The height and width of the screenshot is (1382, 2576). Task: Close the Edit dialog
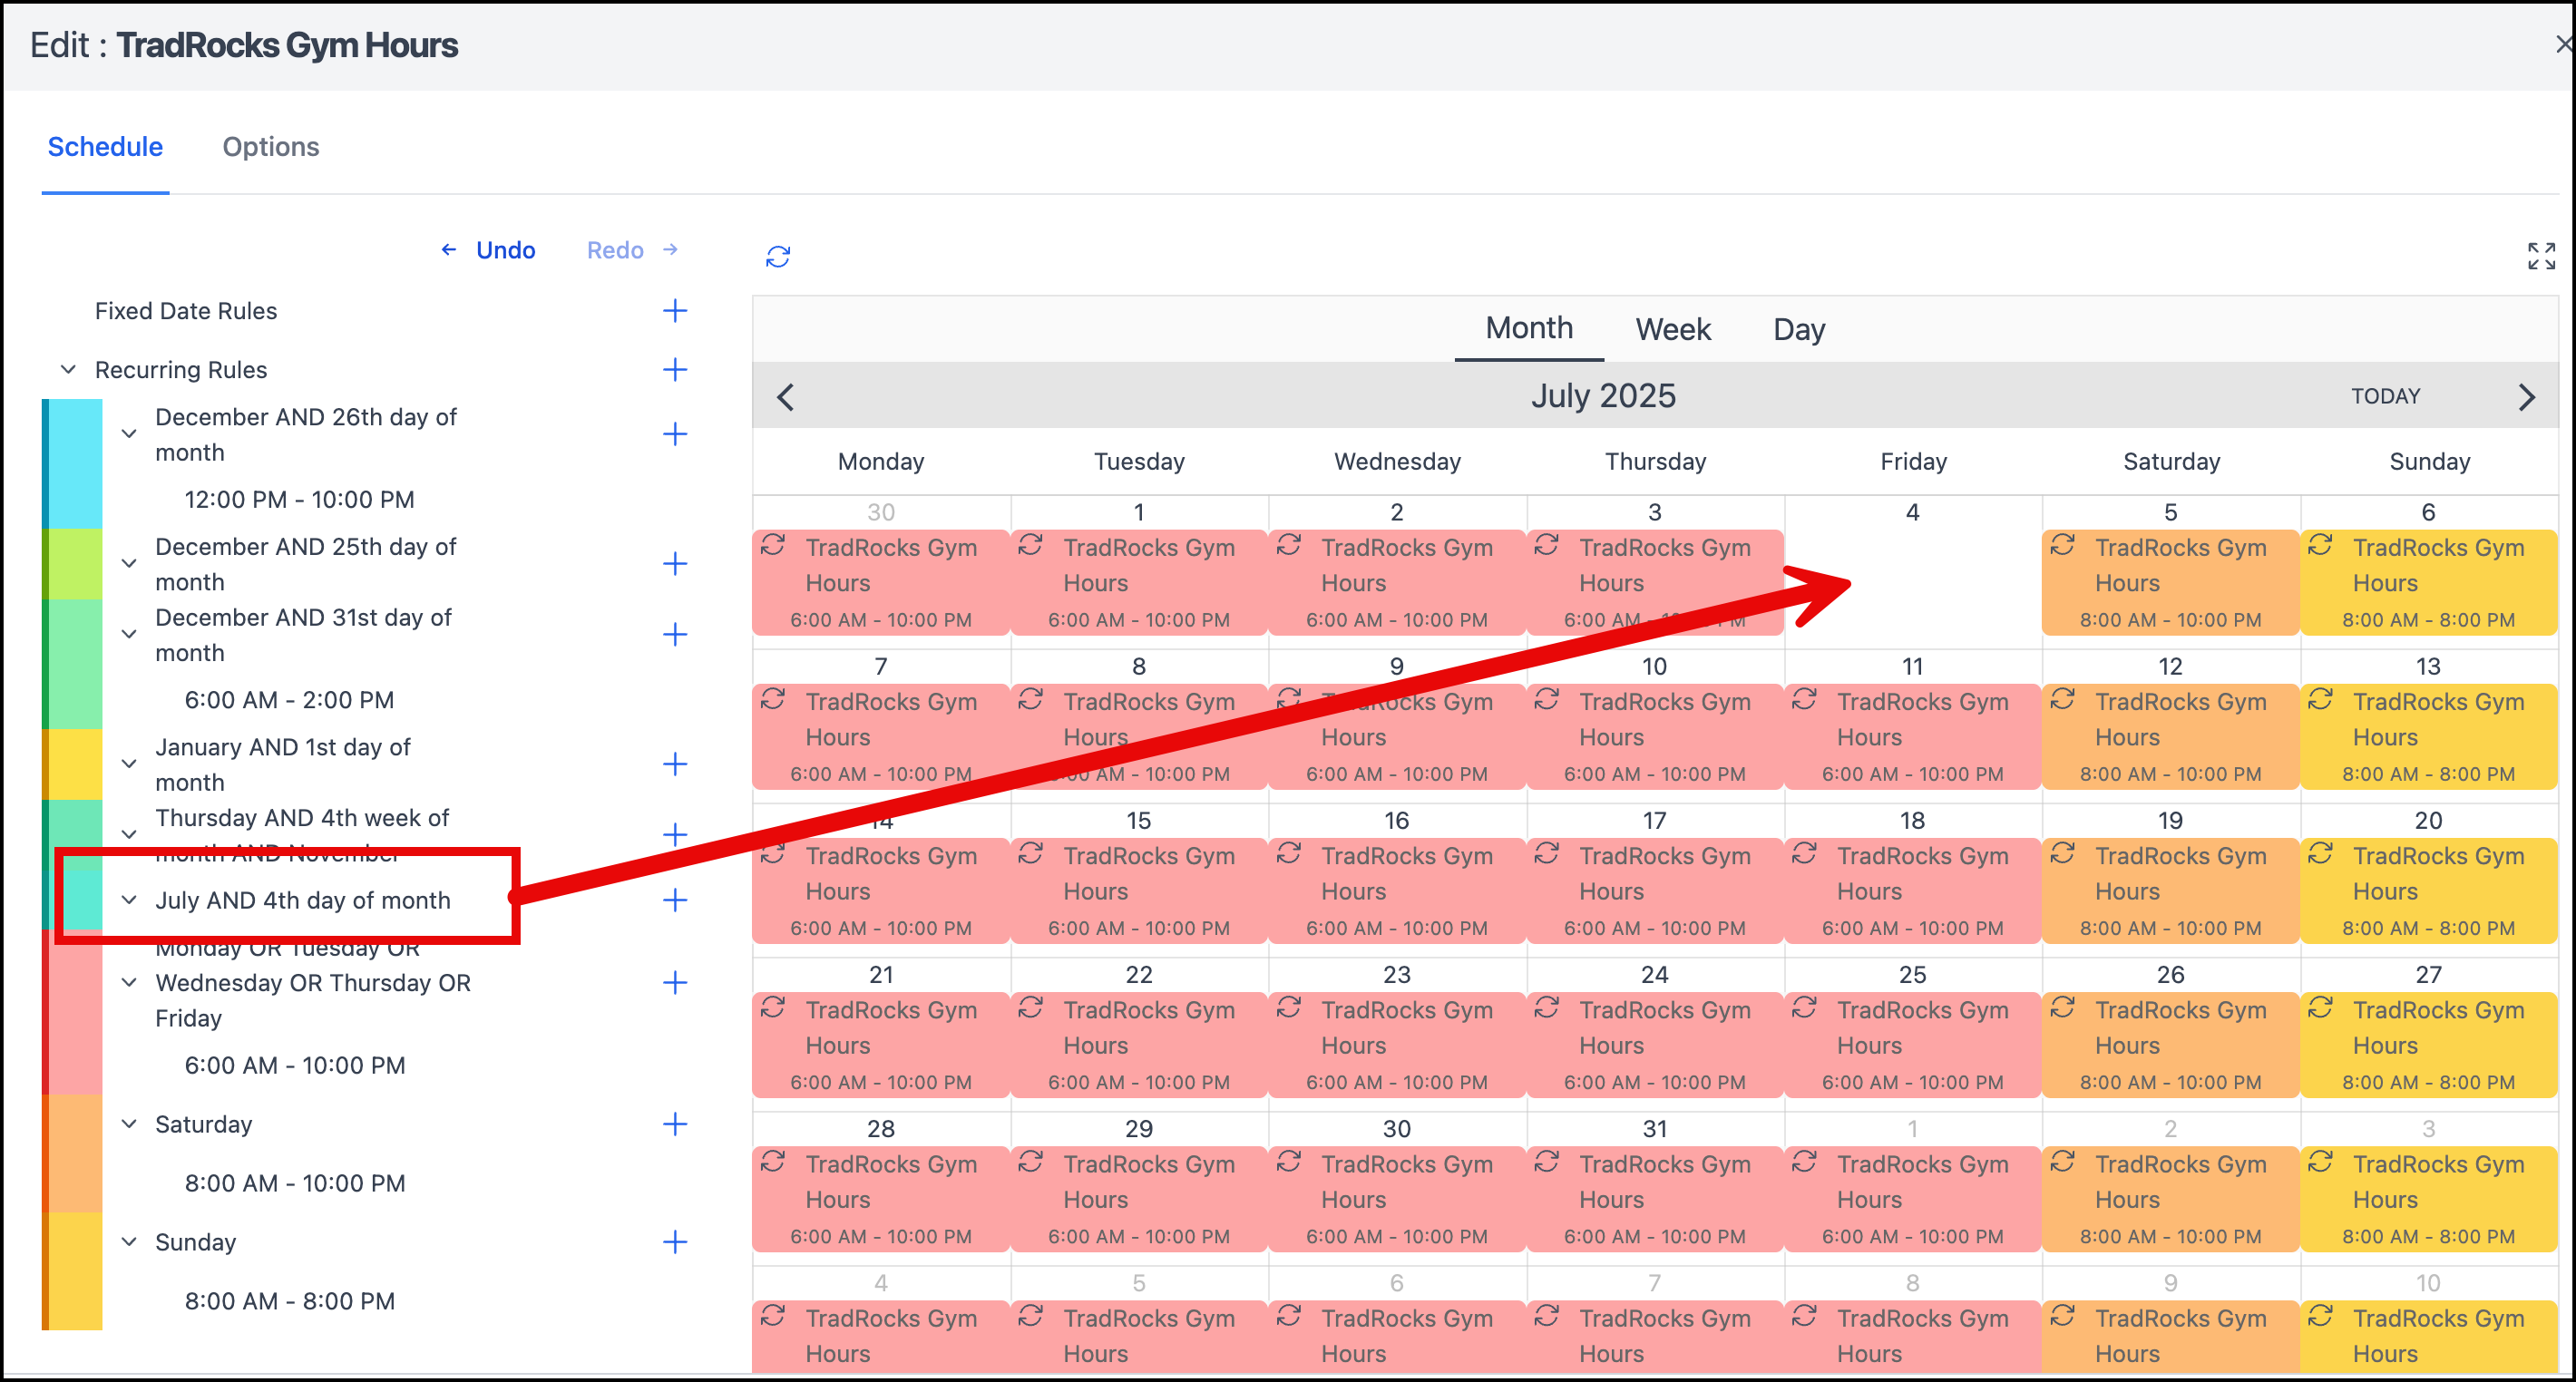(2563, 45)
